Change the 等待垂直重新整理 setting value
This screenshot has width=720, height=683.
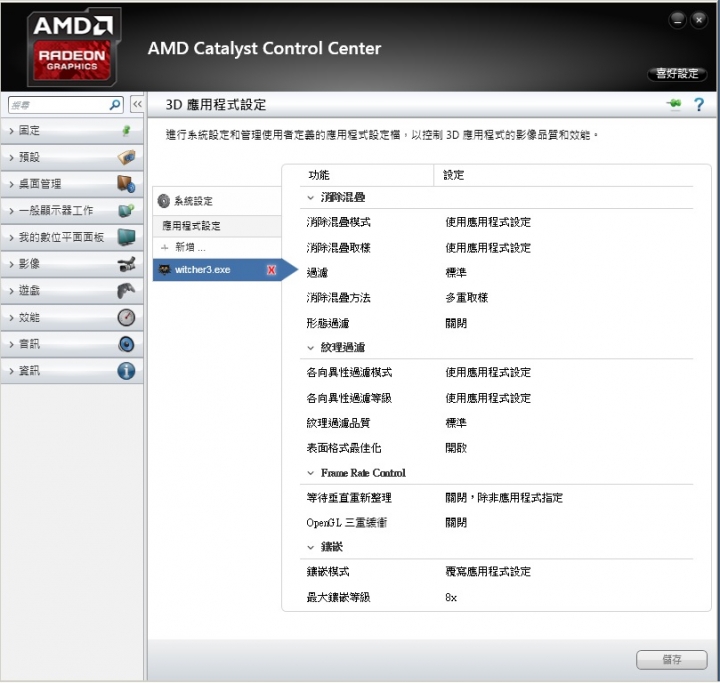[x=504, y=498]
